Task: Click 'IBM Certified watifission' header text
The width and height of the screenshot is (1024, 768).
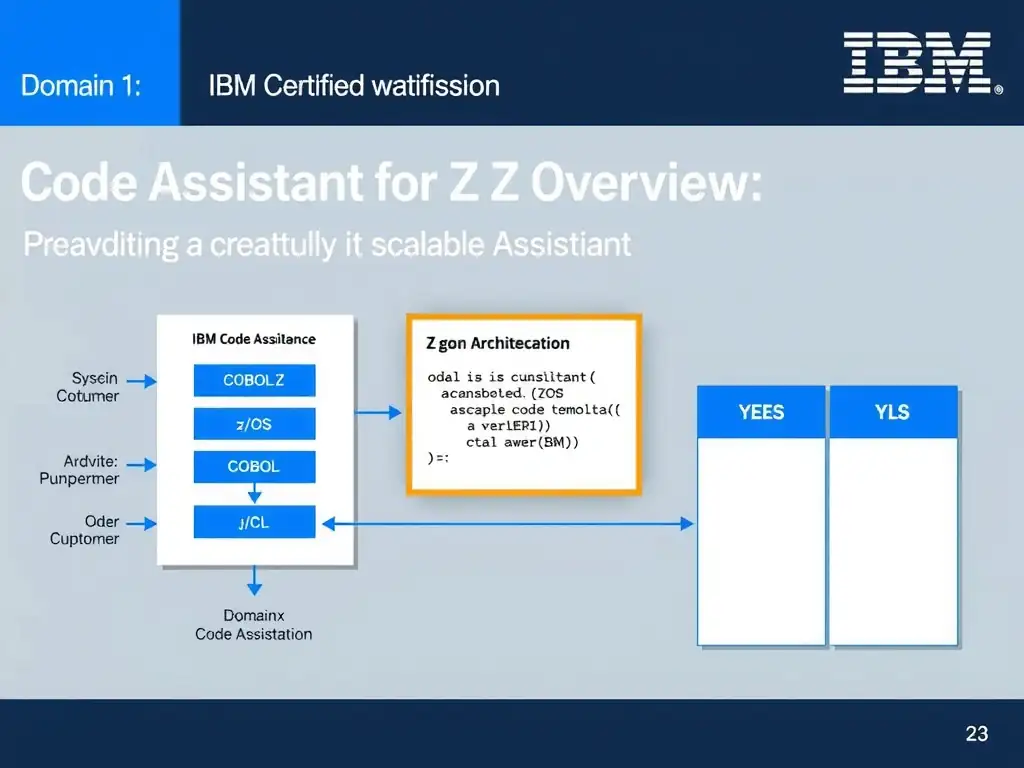Action: [354, 86]
